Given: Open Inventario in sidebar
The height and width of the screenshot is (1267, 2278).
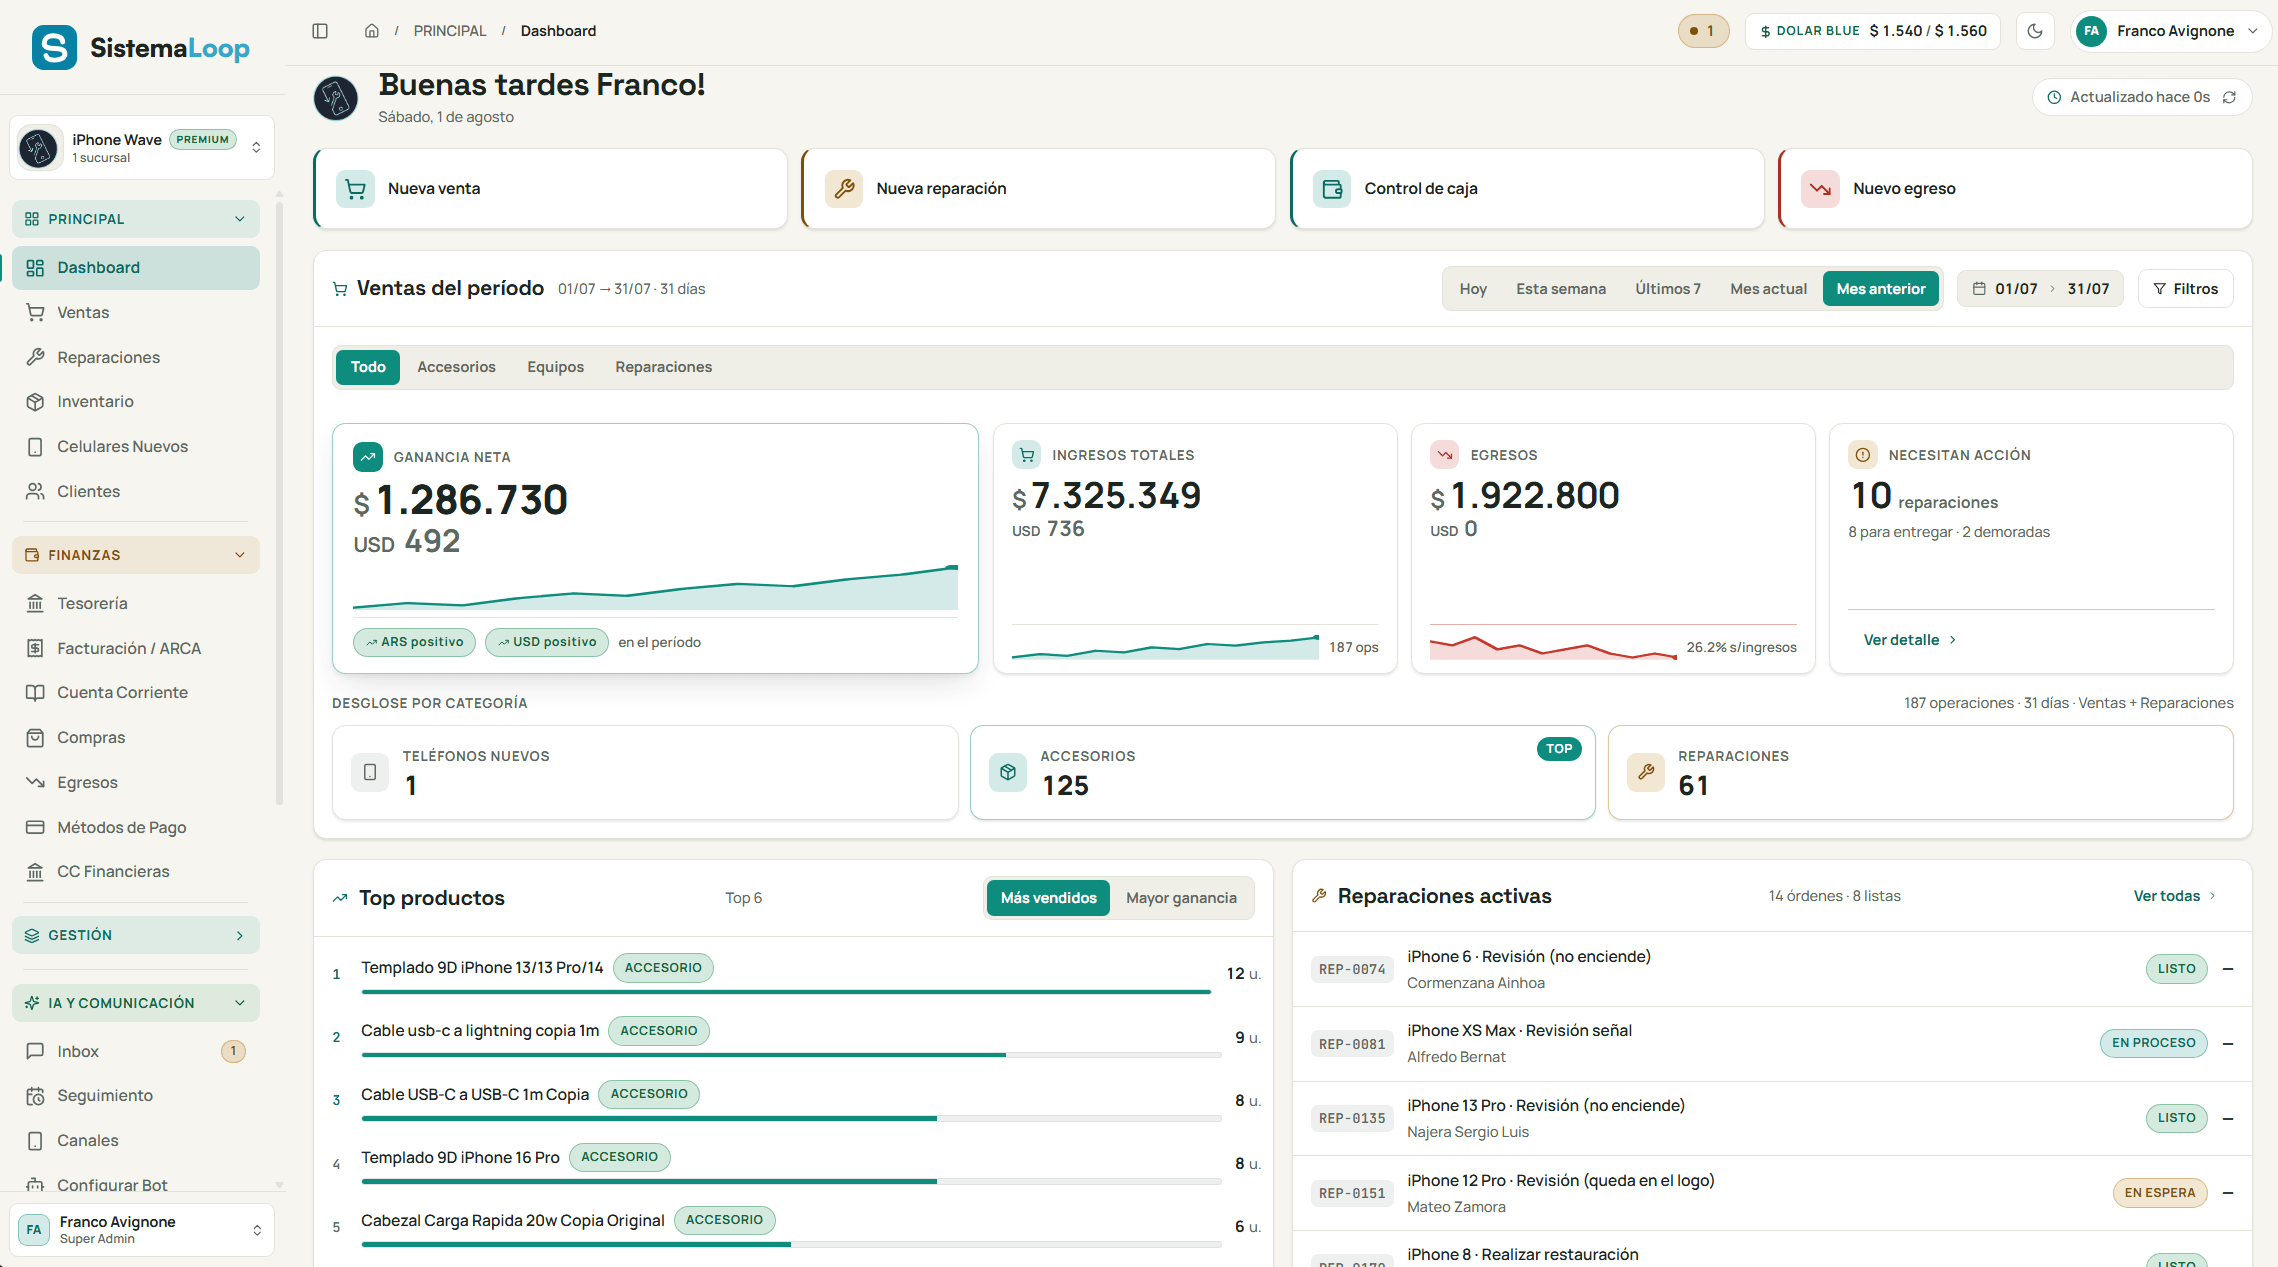Looking at the screenshot, I should 136,402.
